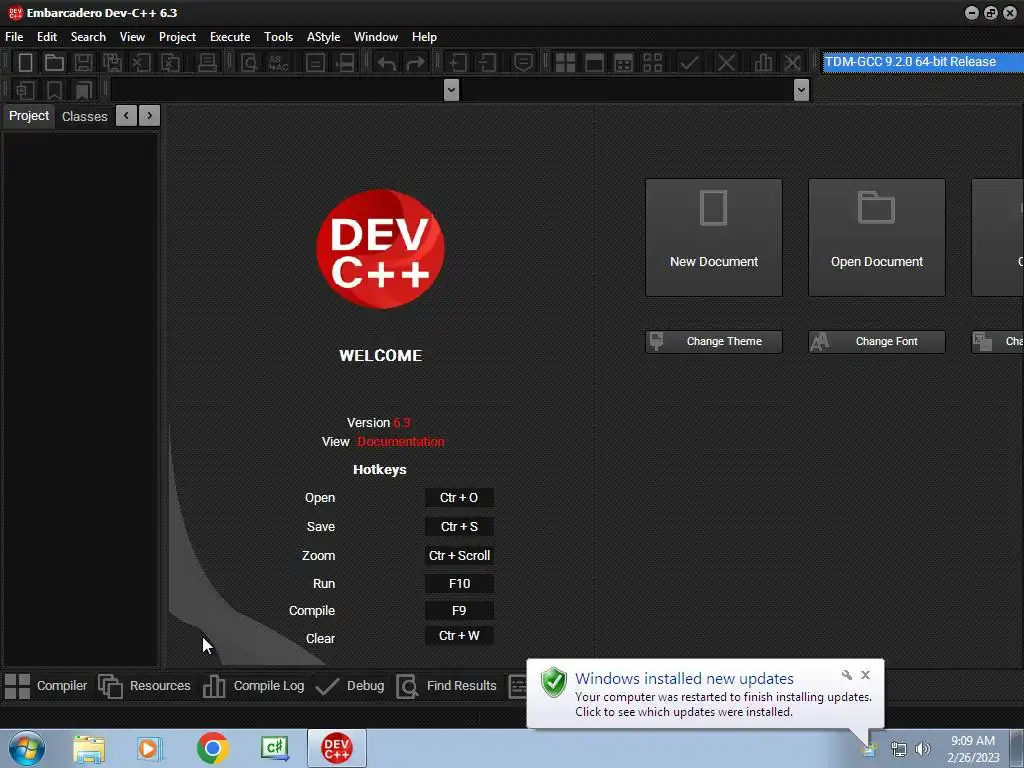Click the volume speaker tray icon
Screen dimensions: 1024x768
(x=922, y=749)
